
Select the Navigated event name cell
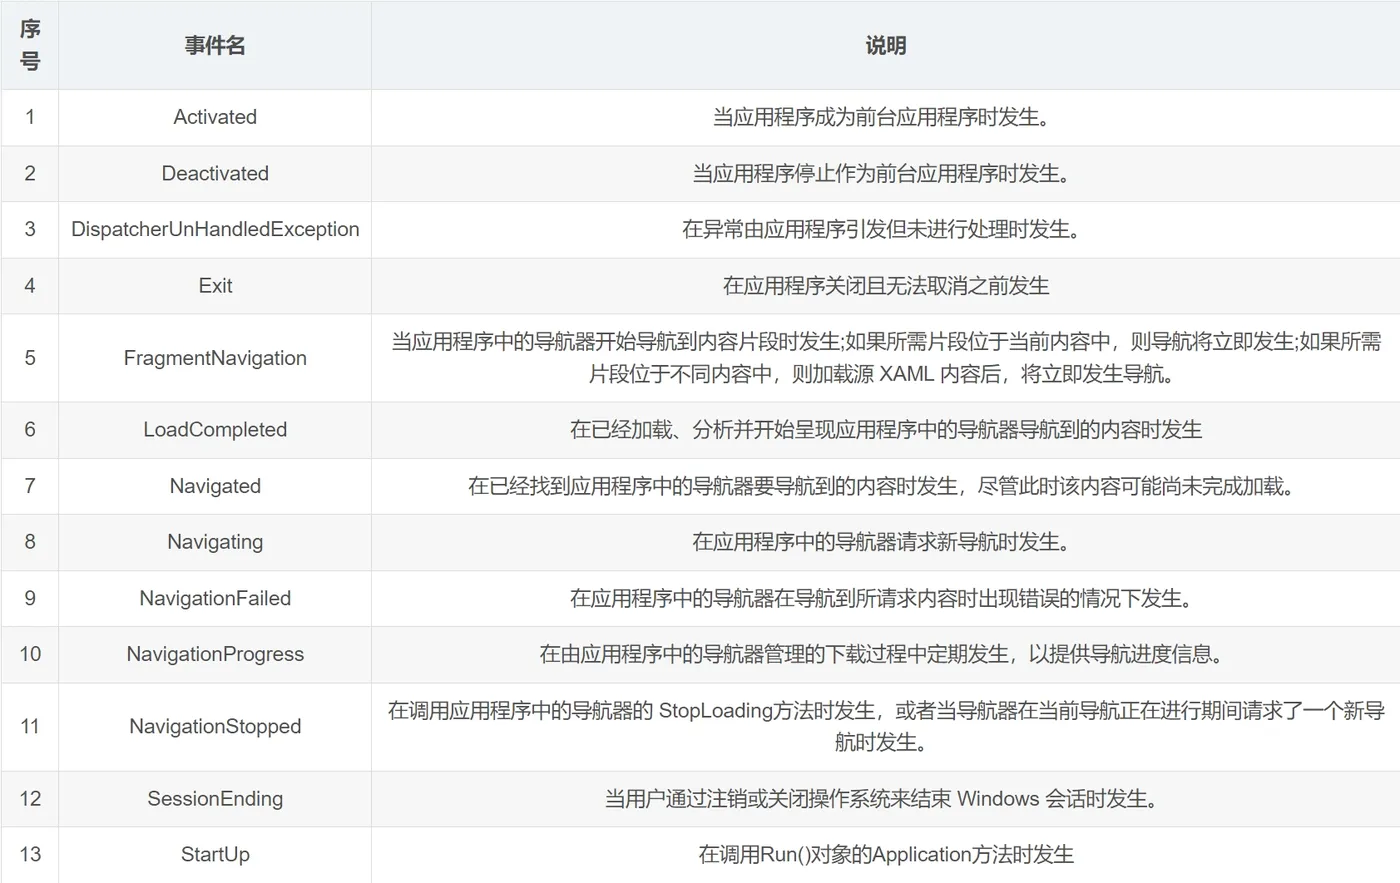click(x=215, y=486)
